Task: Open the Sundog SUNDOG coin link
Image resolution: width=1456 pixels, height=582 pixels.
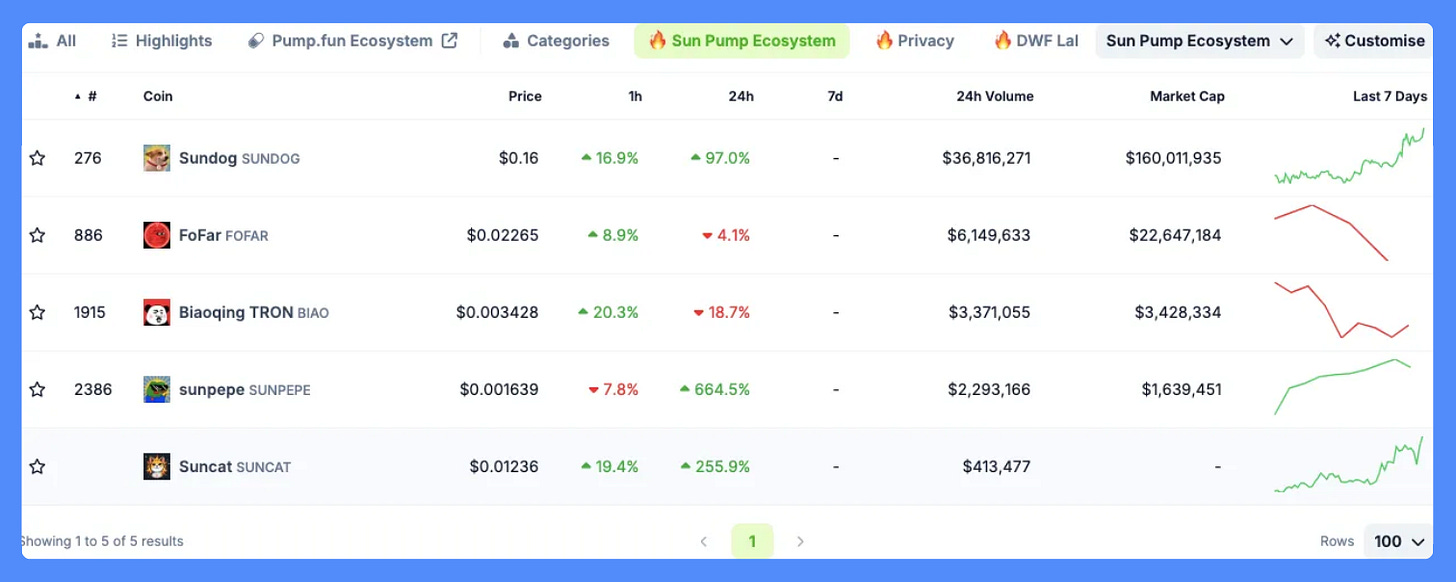Action: point(239,158)
